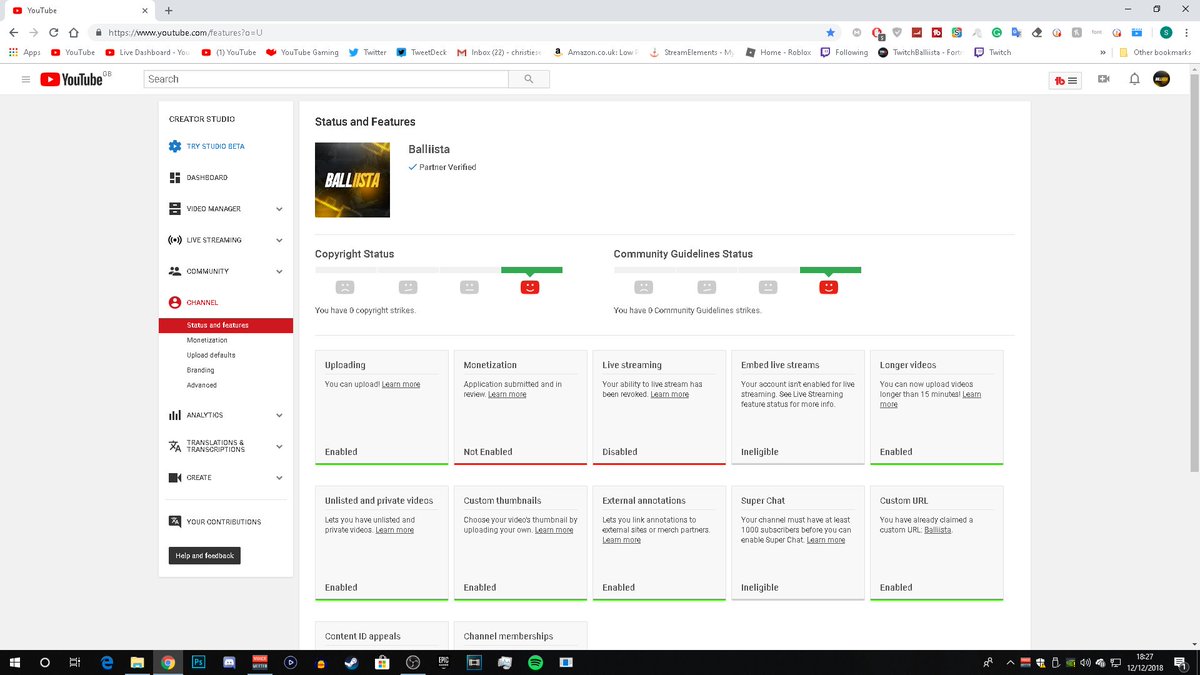Expand the Live Streaming section
This screenshot has width=1200, height=675.
click(x=279, y=240)
